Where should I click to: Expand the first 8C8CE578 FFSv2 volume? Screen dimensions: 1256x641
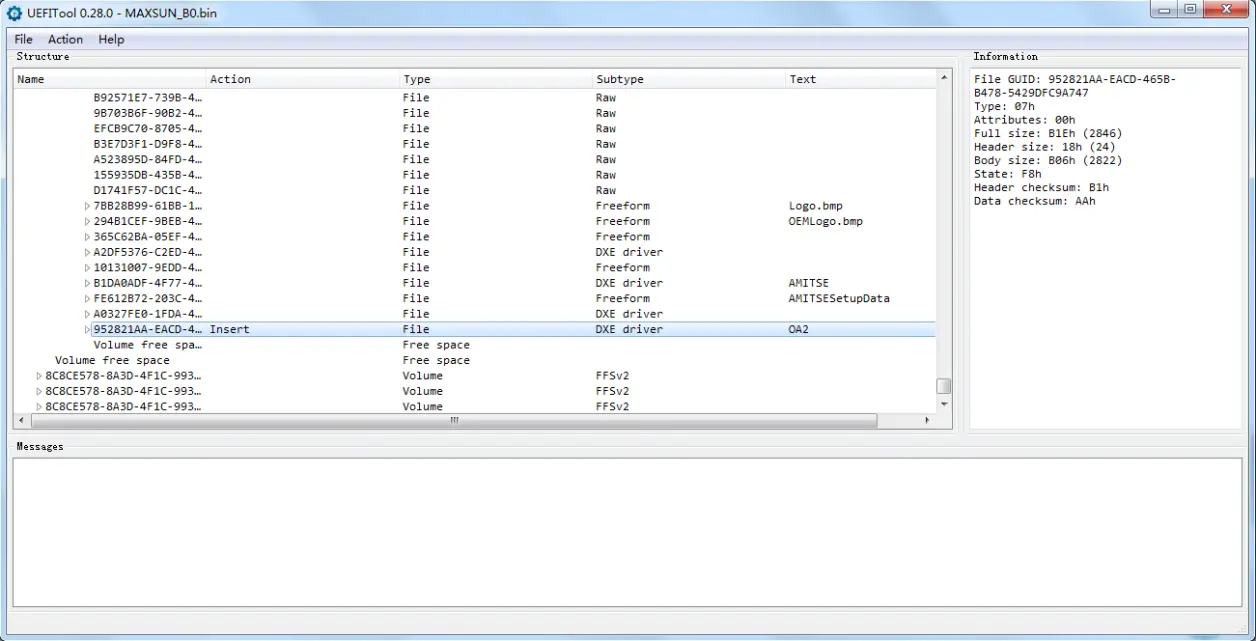coord(40,376)
